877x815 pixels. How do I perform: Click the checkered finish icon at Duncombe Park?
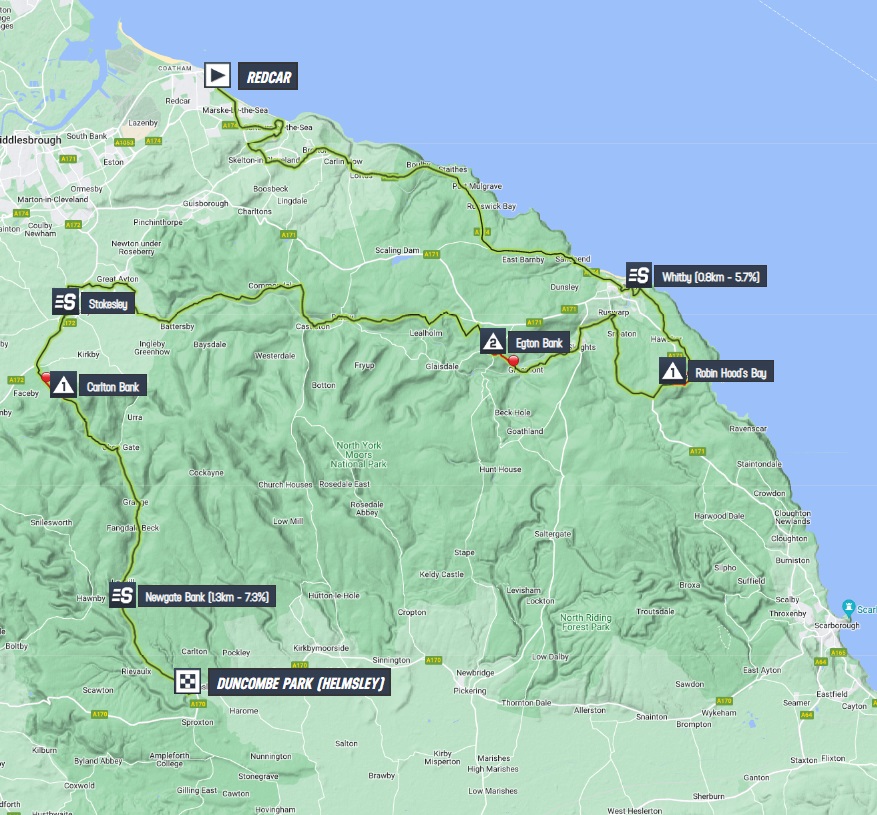click(187, 683)
